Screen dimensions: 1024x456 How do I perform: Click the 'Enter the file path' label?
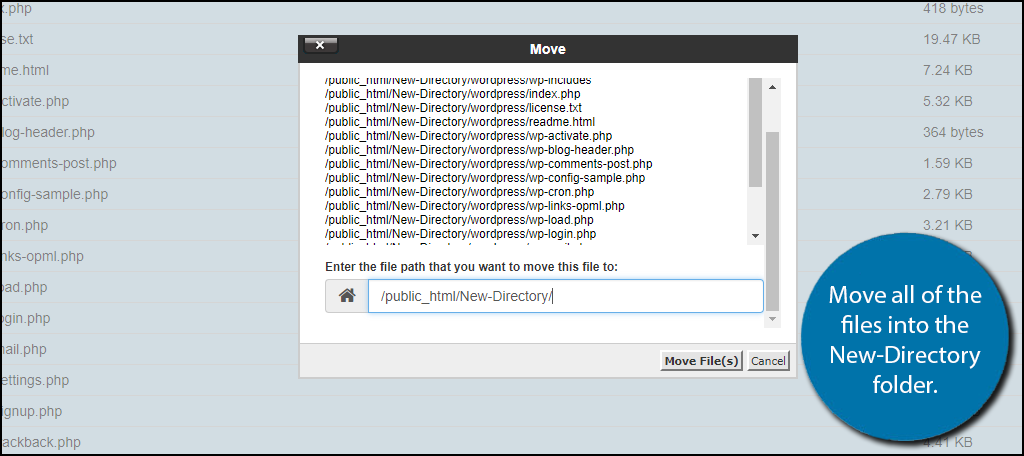[x=471, y=267]
